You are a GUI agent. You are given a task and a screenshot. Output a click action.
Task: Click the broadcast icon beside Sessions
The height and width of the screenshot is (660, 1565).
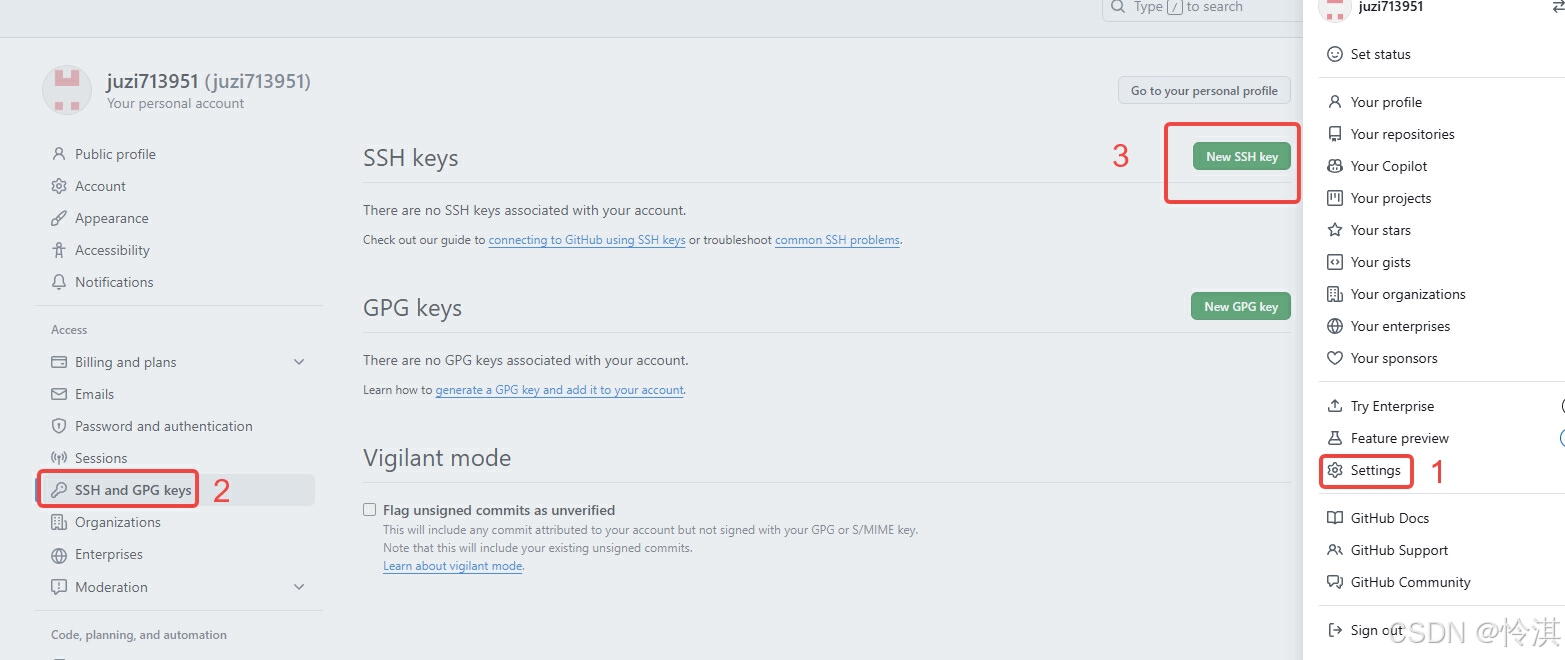pos(59,458)
